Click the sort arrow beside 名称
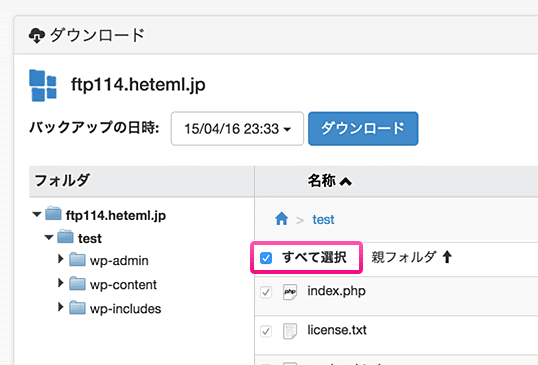Viewport: 538px width, 365px height. coord(346,181)
